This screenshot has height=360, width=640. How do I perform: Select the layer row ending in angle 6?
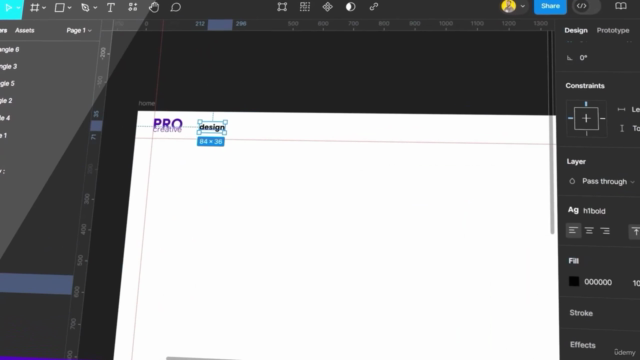(9, 49)
